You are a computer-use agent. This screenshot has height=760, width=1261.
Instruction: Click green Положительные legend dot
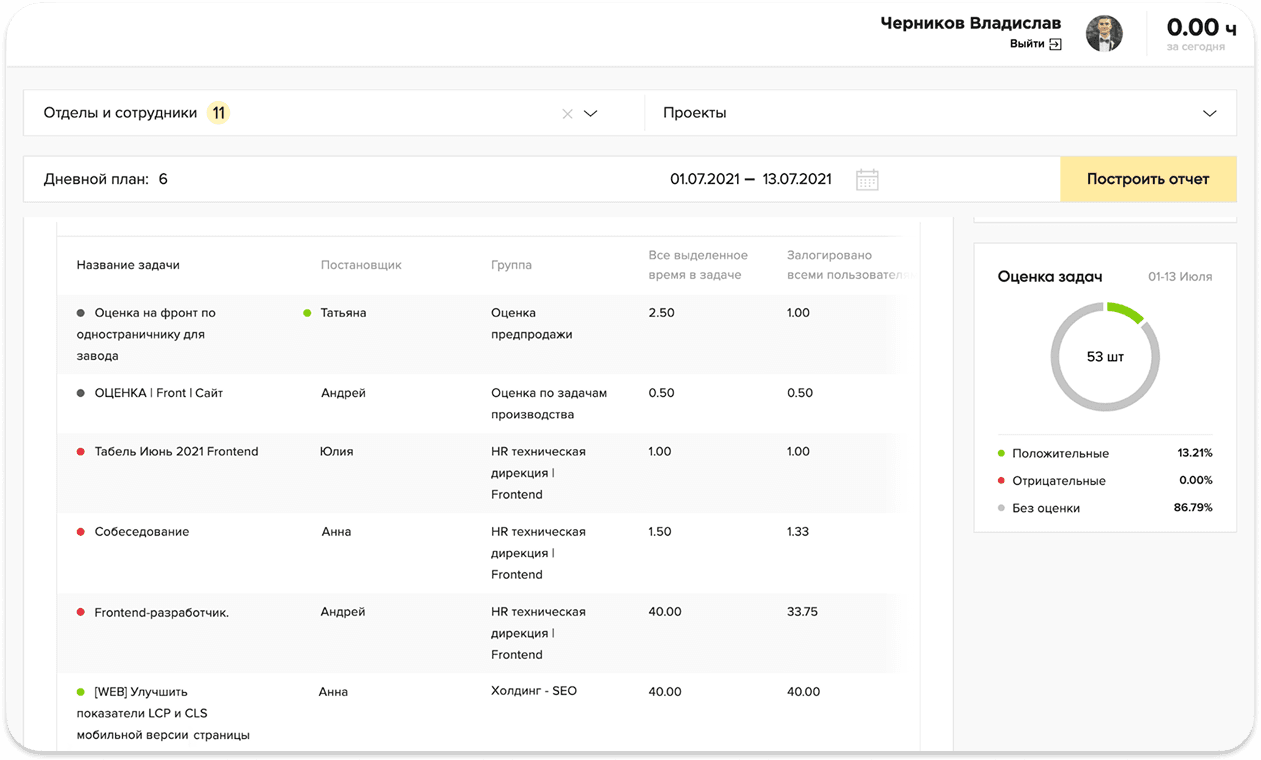click(x=1002, y=453)
